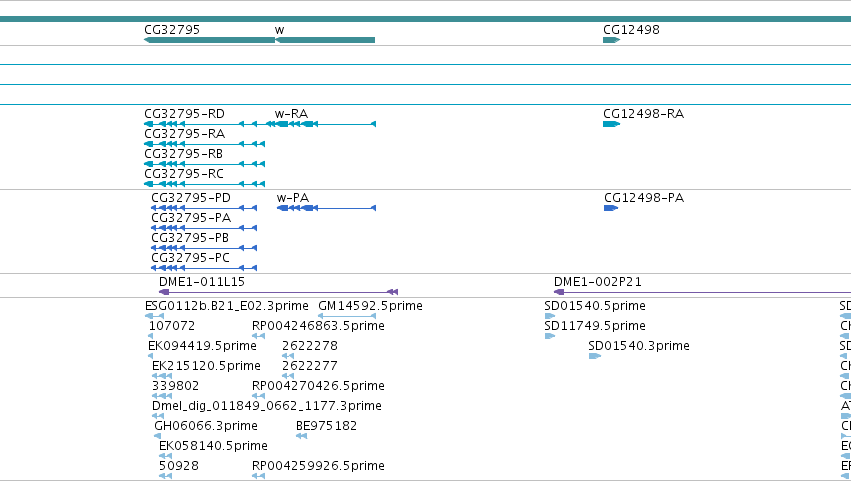Click the CG12498 gene arrow glyph

coord(612,40)
